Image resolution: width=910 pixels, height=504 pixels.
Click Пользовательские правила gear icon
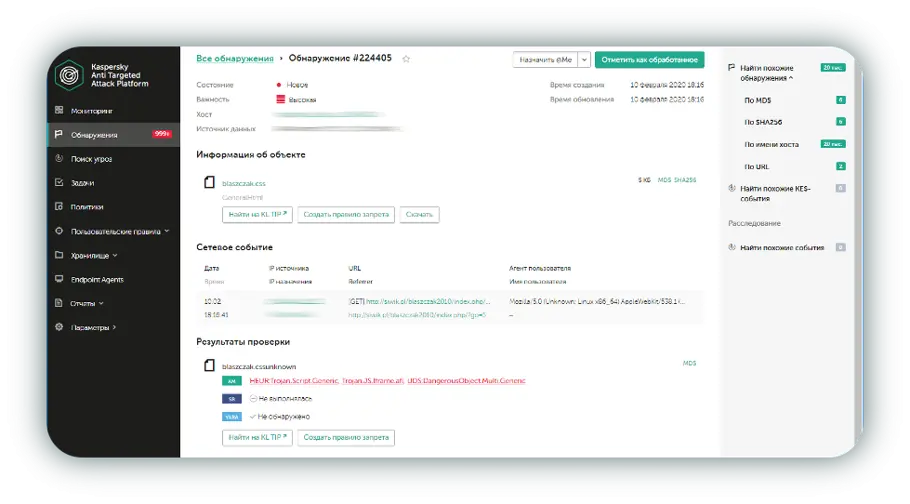pos(59,231)
